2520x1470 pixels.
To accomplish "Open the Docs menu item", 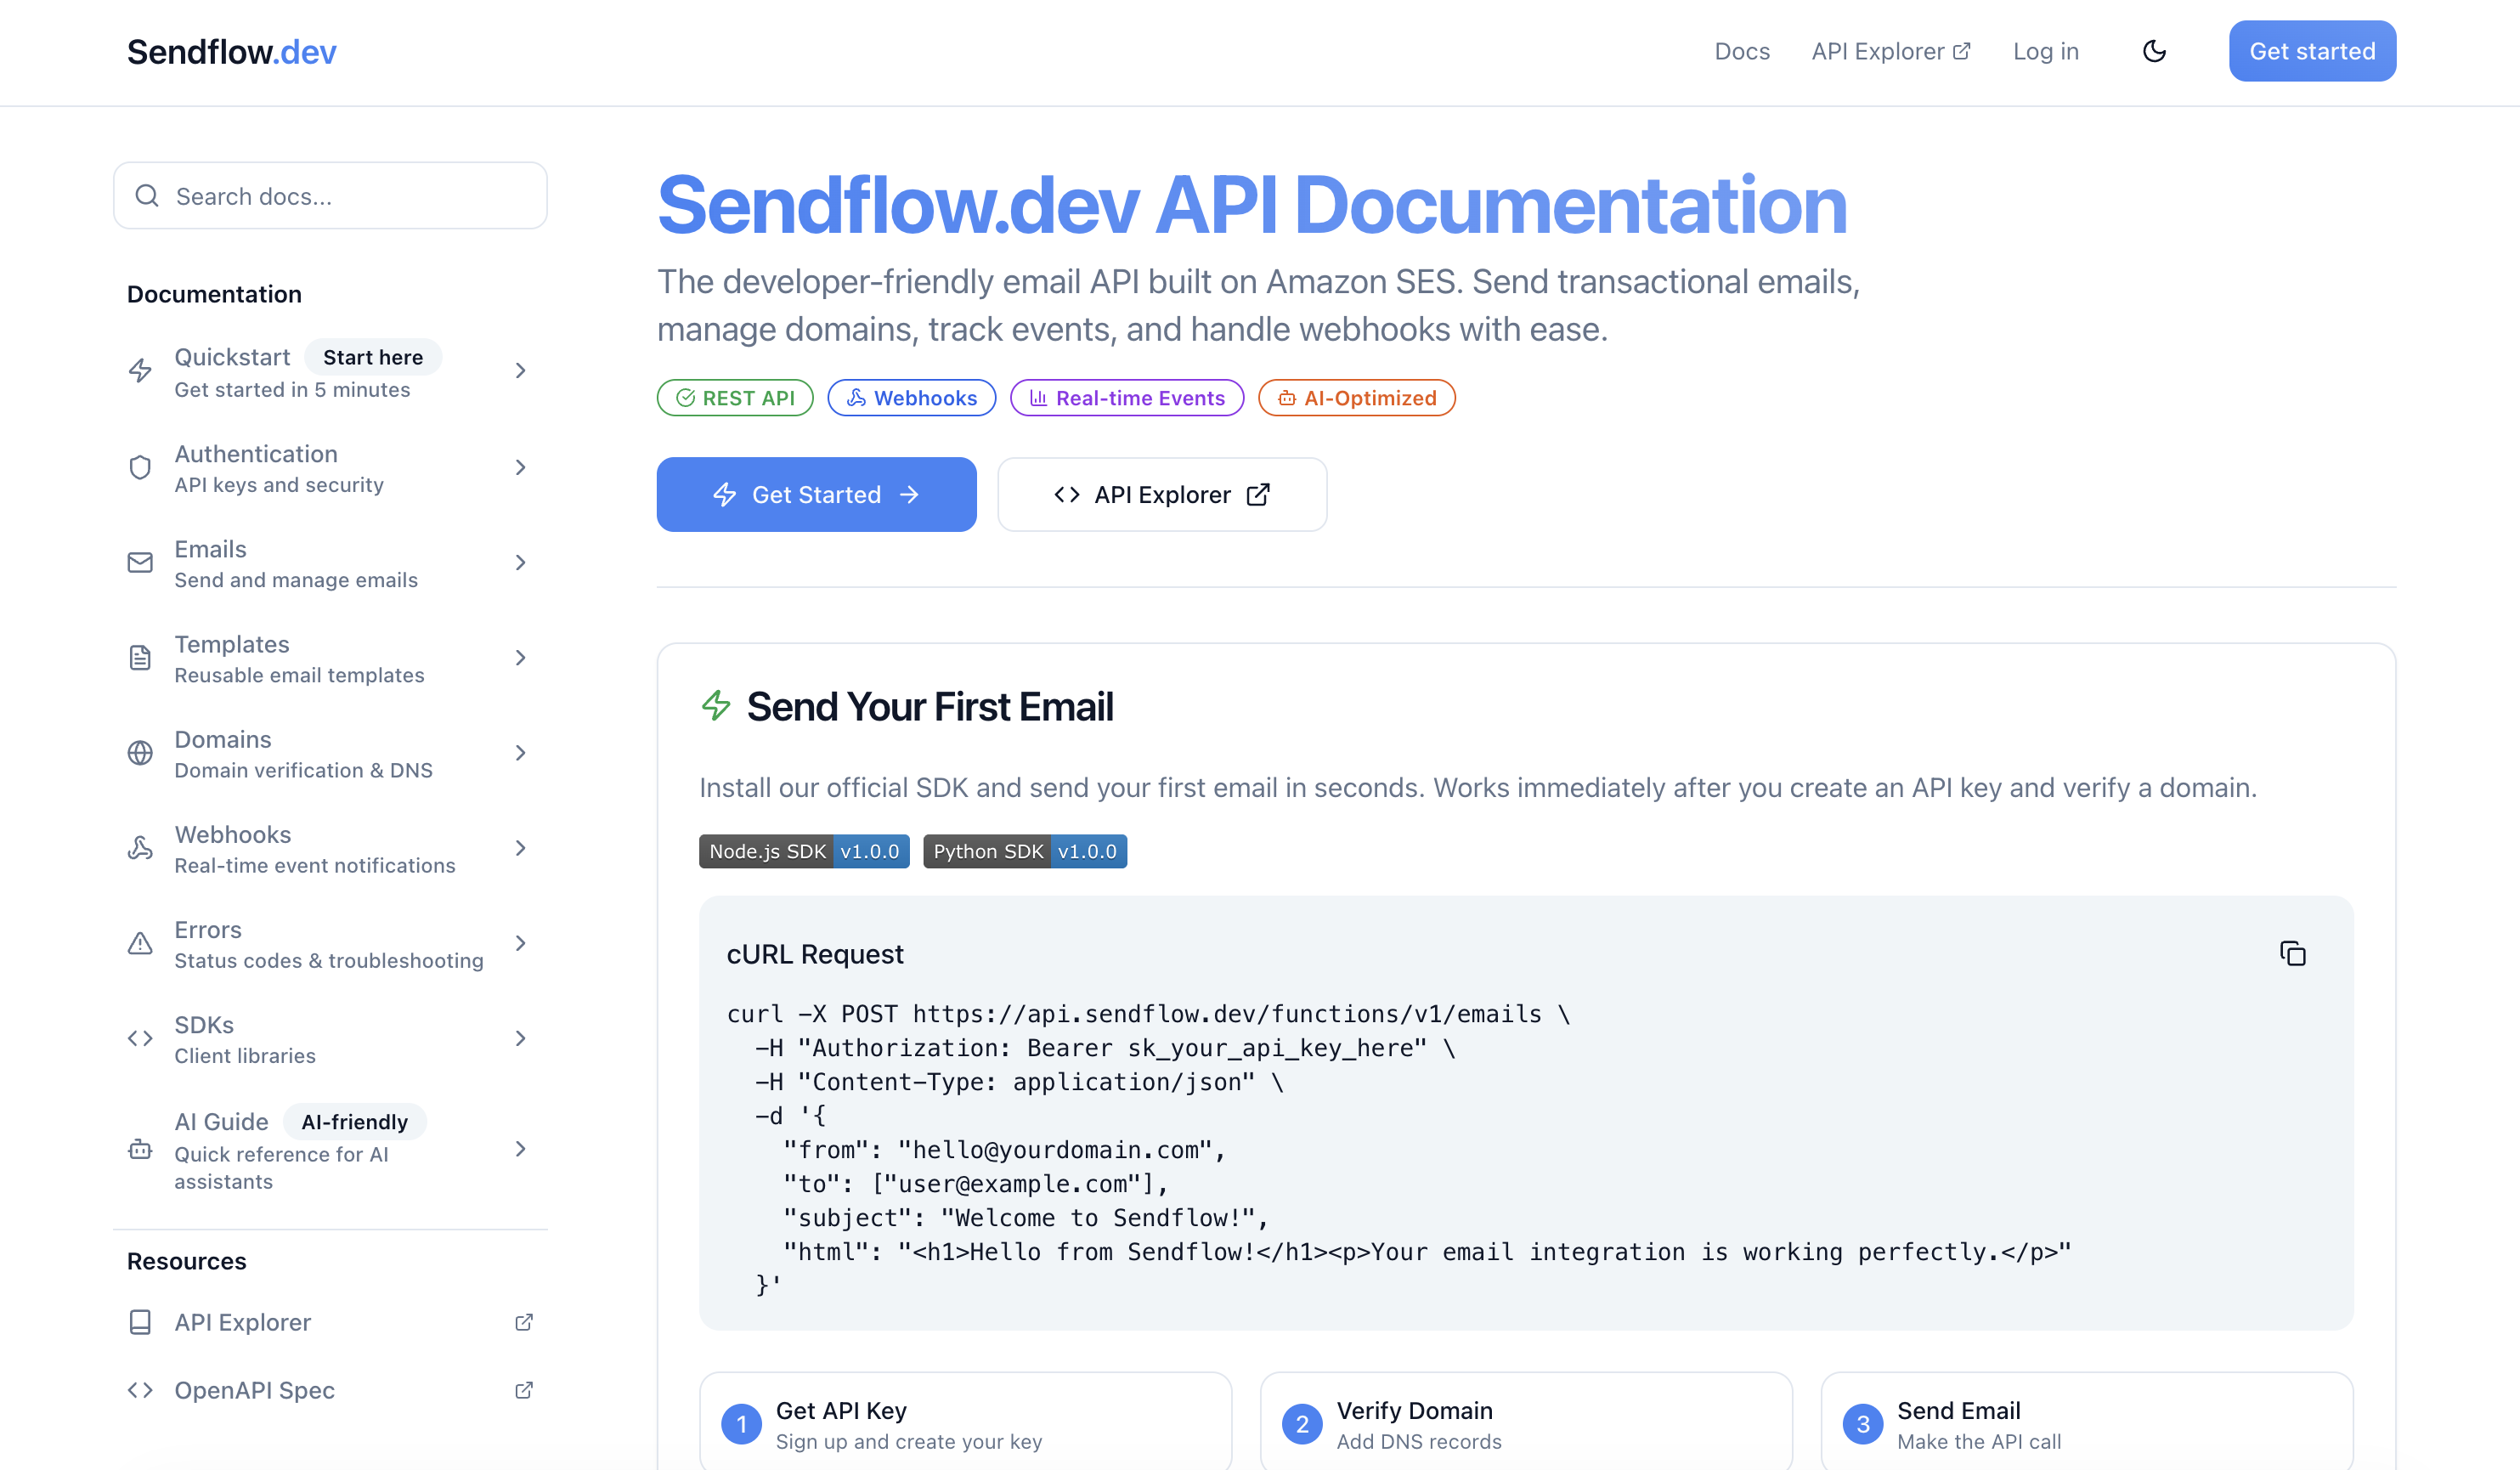I will tap(1742, 51).
